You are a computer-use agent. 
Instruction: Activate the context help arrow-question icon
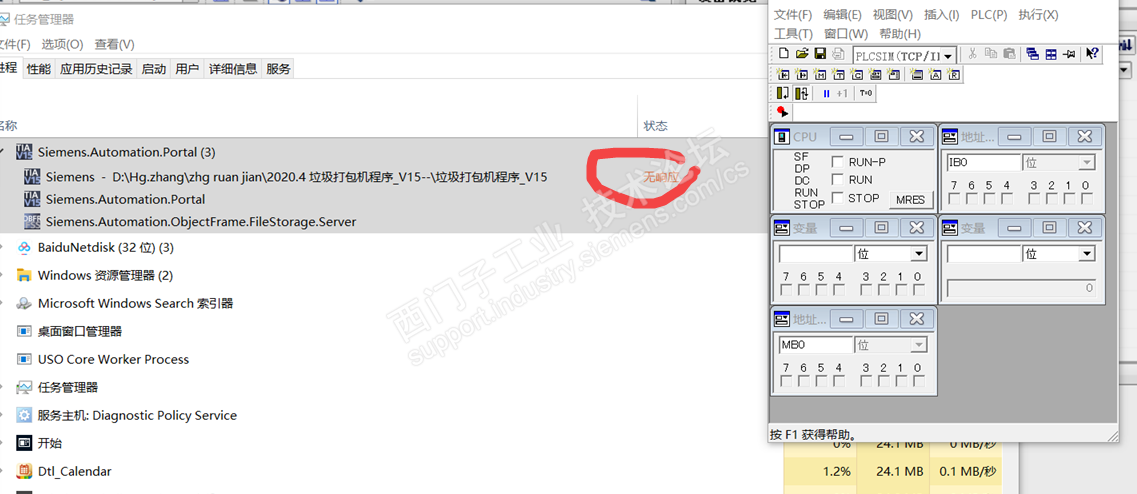click(1093, 54)
